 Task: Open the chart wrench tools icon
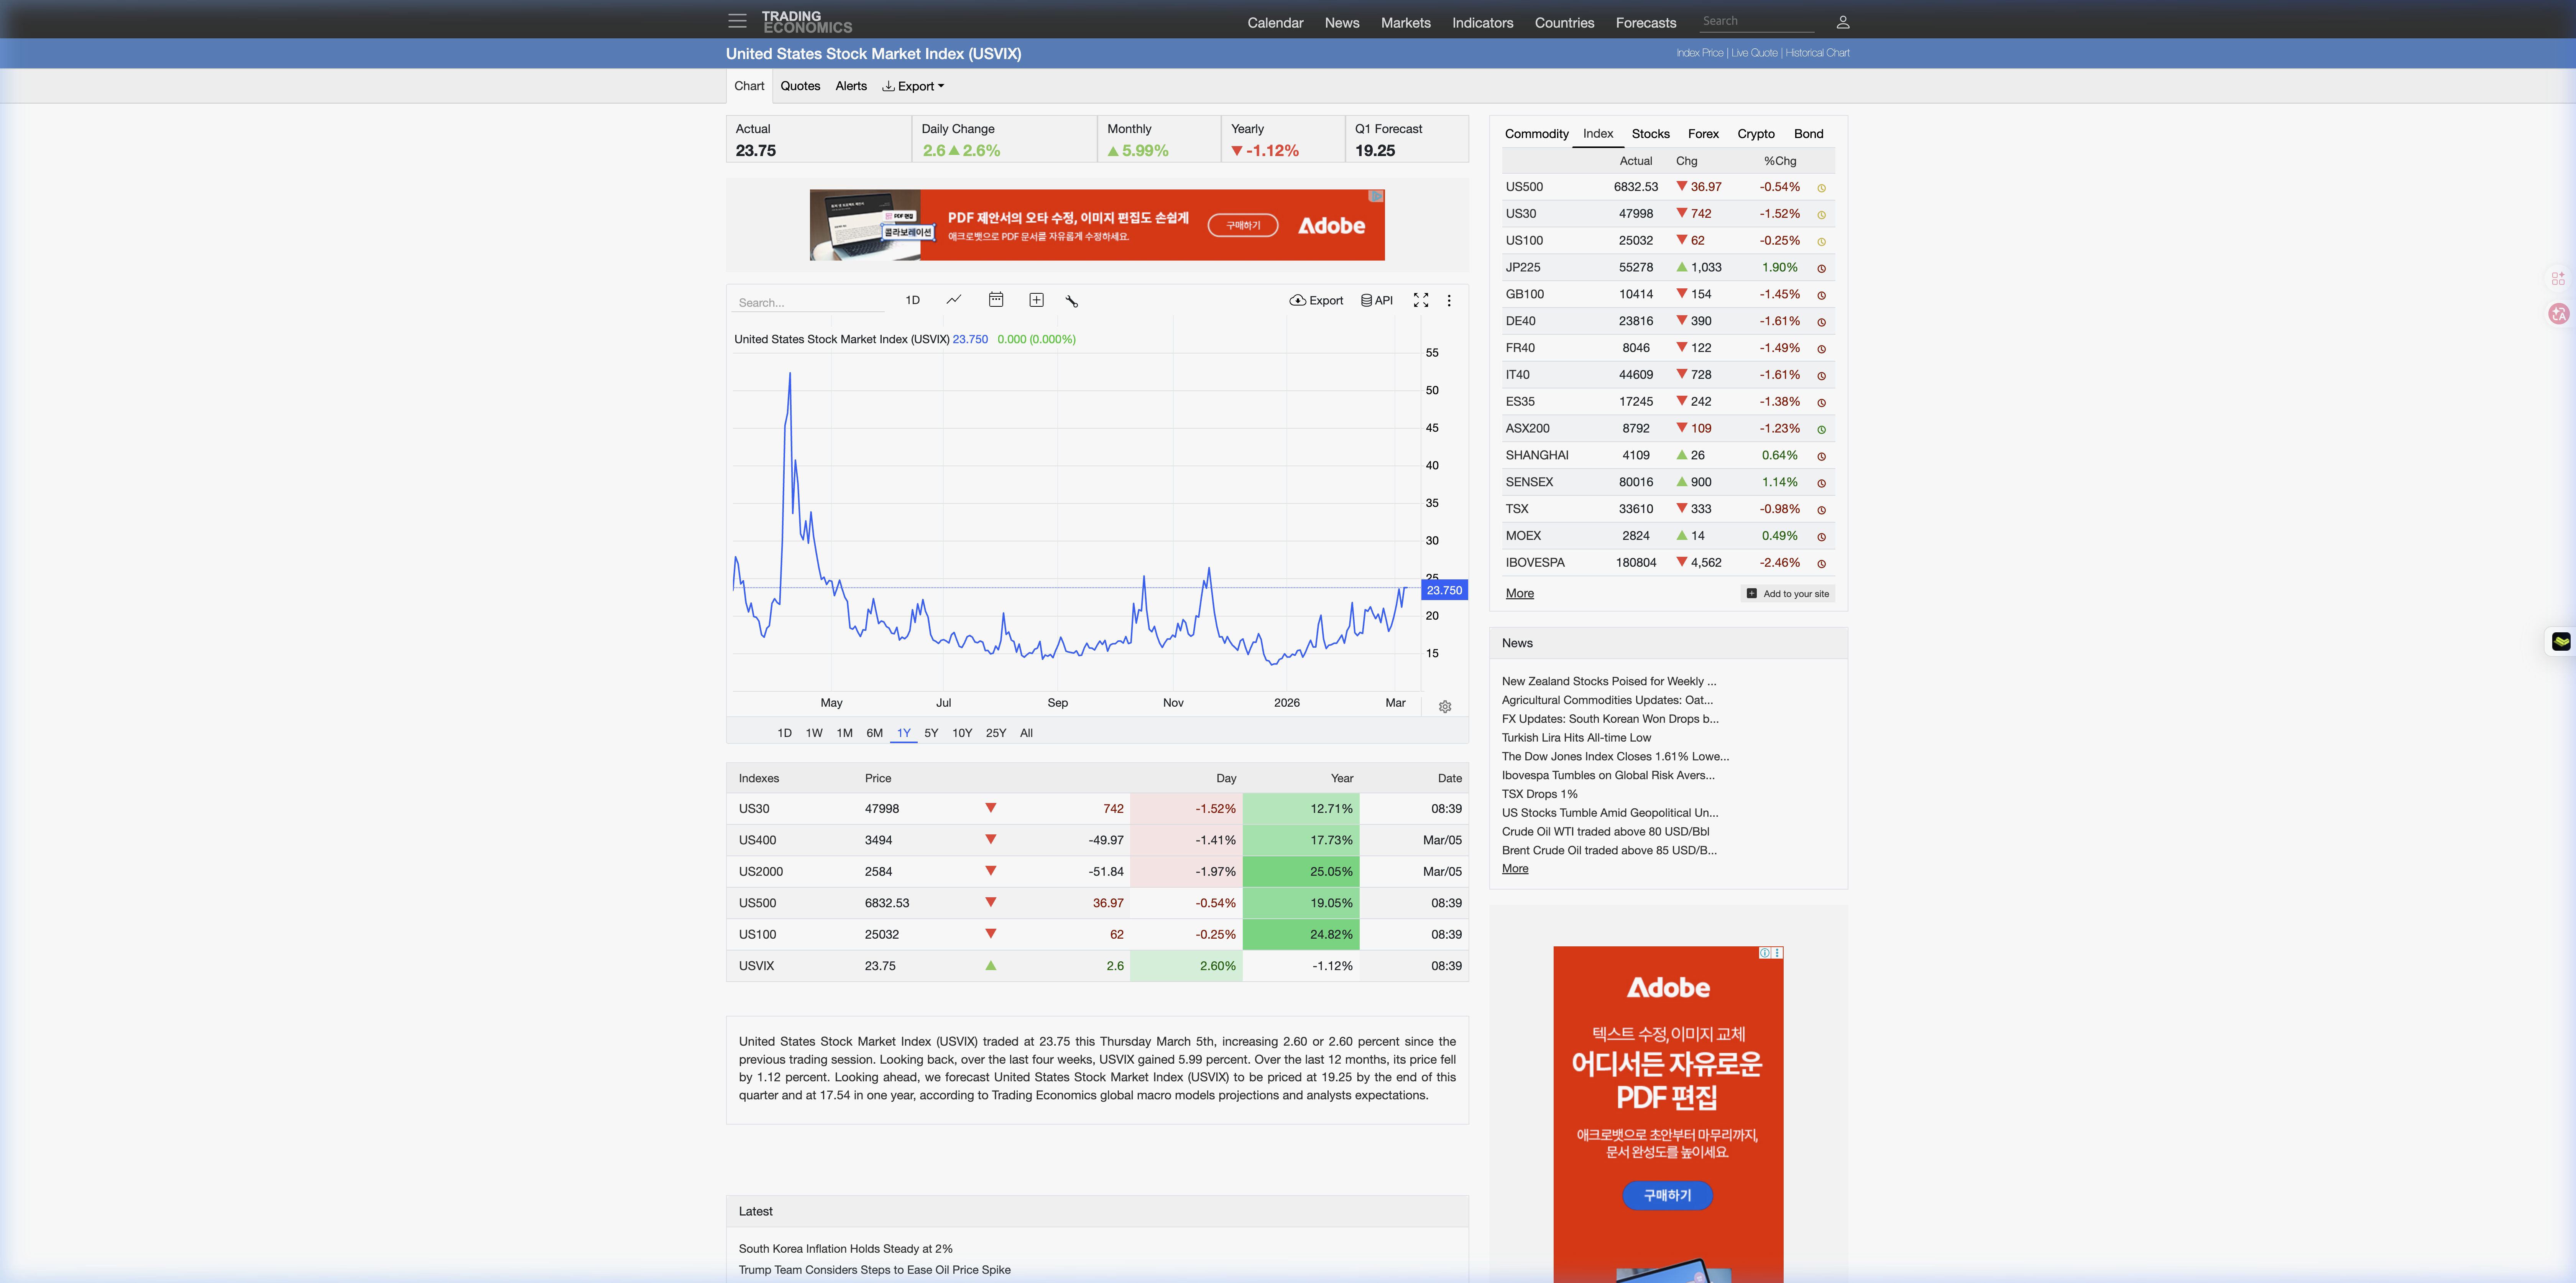click(1072, 301)
